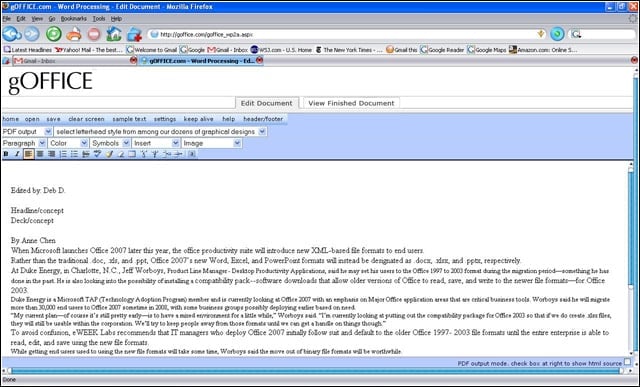Open the Go menu
Image resolution: width=640 pixels, height=387 pixels.
(52, 18)
